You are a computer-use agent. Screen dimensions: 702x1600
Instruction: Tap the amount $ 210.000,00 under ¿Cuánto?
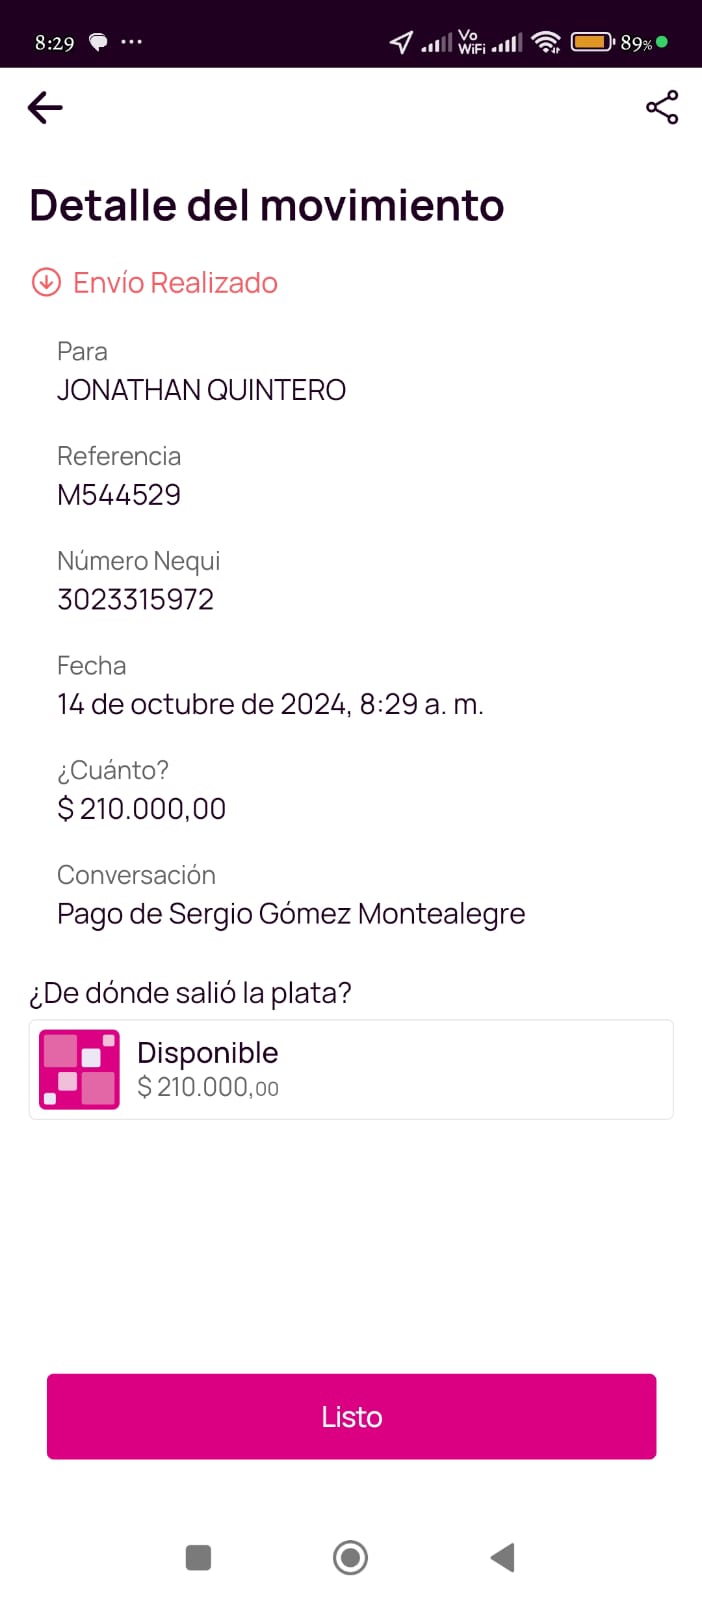141,809
